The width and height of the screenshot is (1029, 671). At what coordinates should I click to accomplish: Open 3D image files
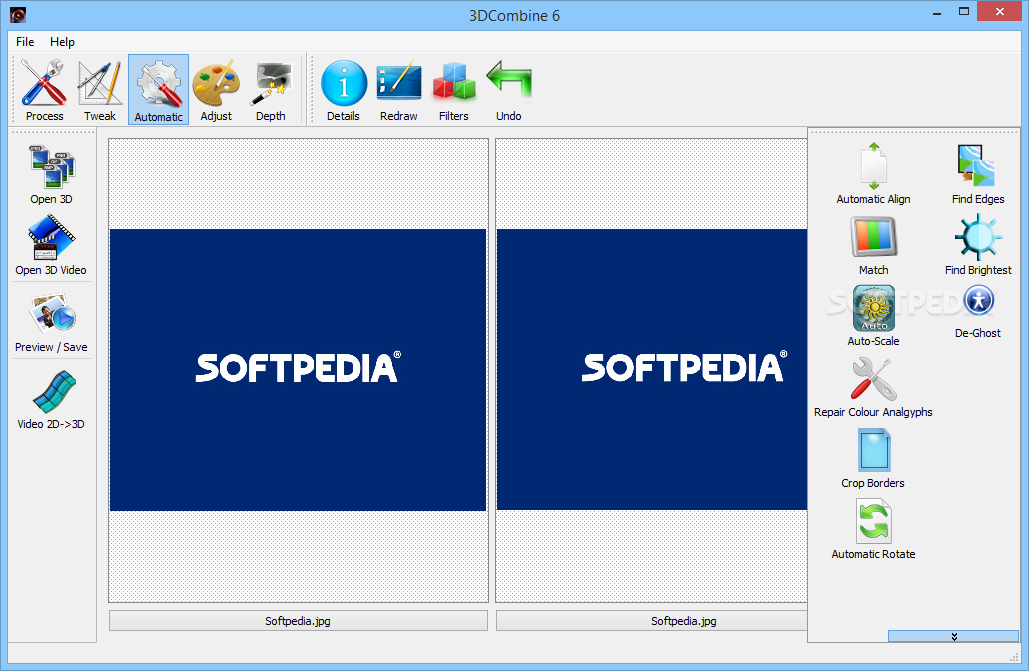[x=51, y=174]
